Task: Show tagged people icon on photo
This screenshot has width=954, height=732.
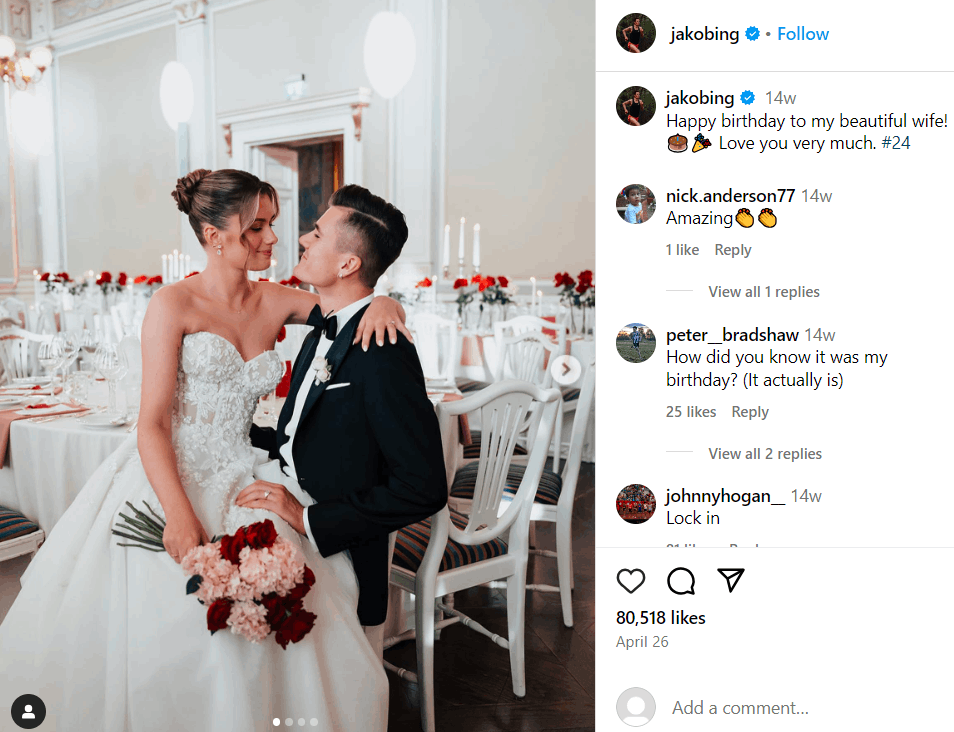Action: pyautogui.click(x=29, y=711)
